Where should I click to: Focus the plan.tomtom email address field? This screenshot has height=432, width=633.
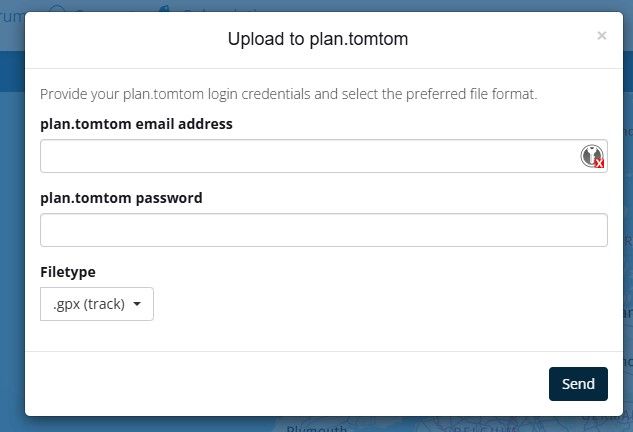click(324, 156)
